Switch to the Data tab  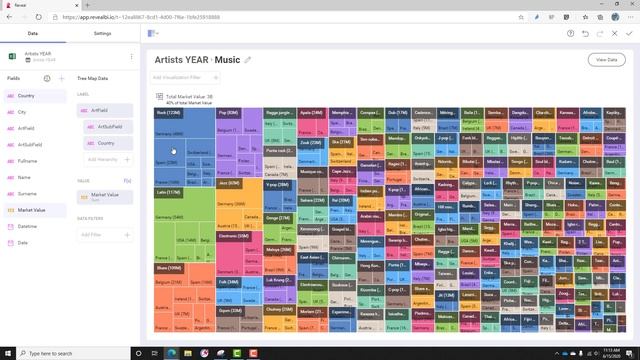click(33, 33)
